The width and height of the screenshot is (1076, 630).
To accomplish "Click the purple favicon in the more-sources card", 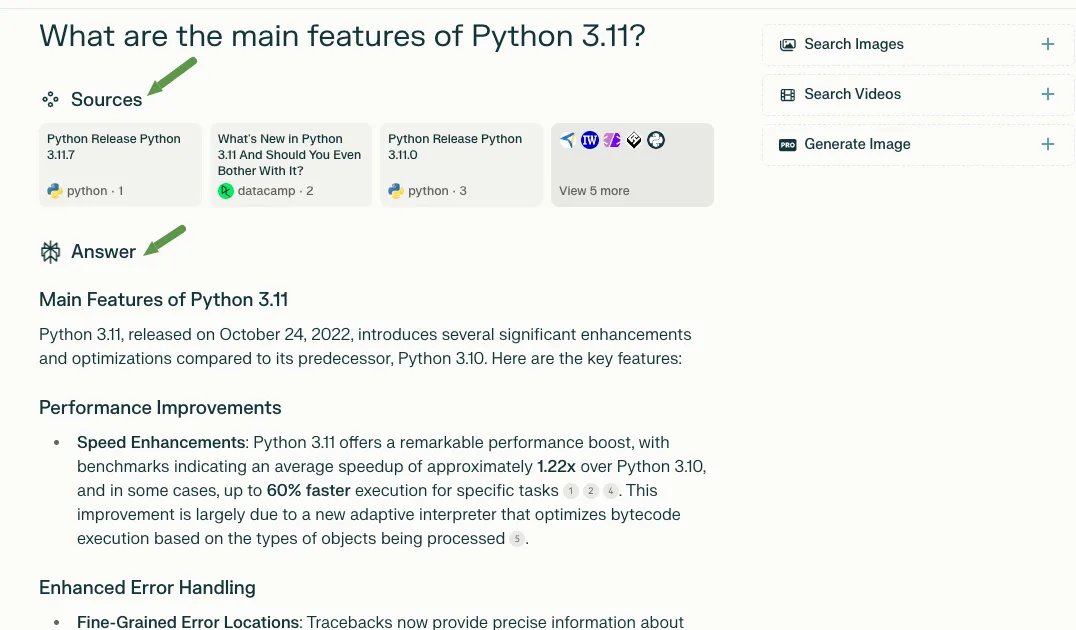I will coord(611,140).
